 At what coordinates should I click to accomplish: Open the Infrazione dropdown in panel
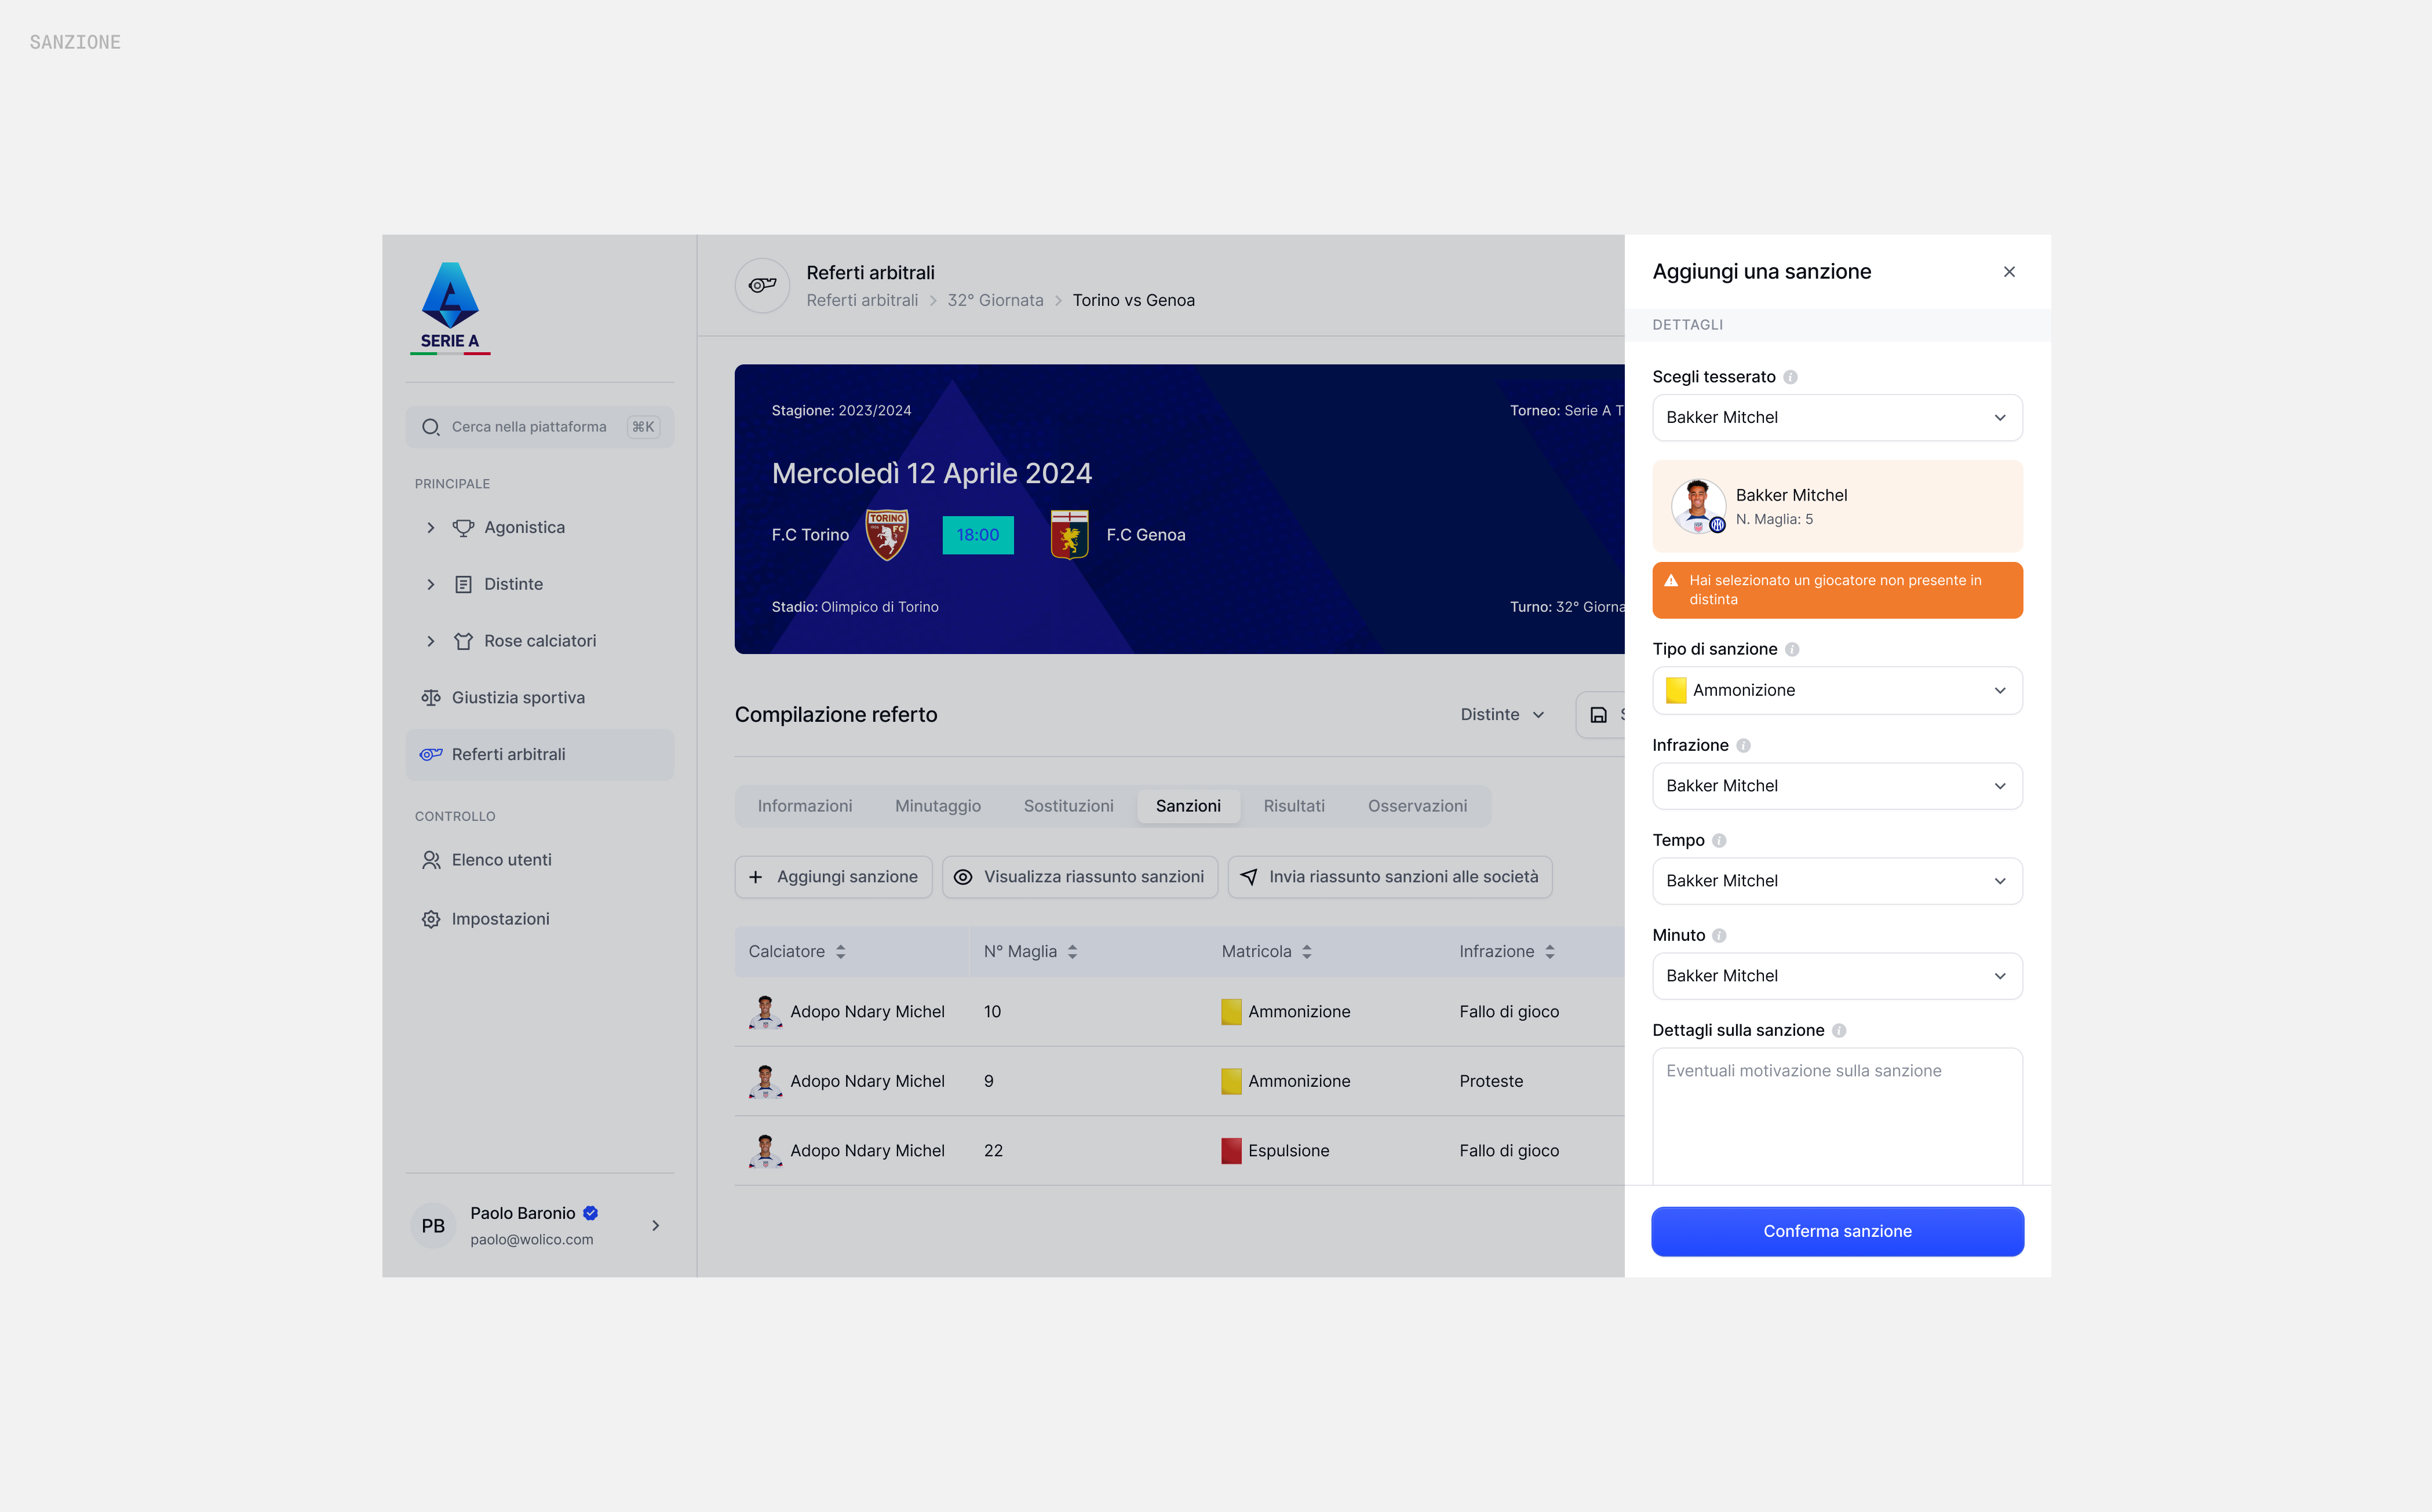click(x=1837, y=786)
